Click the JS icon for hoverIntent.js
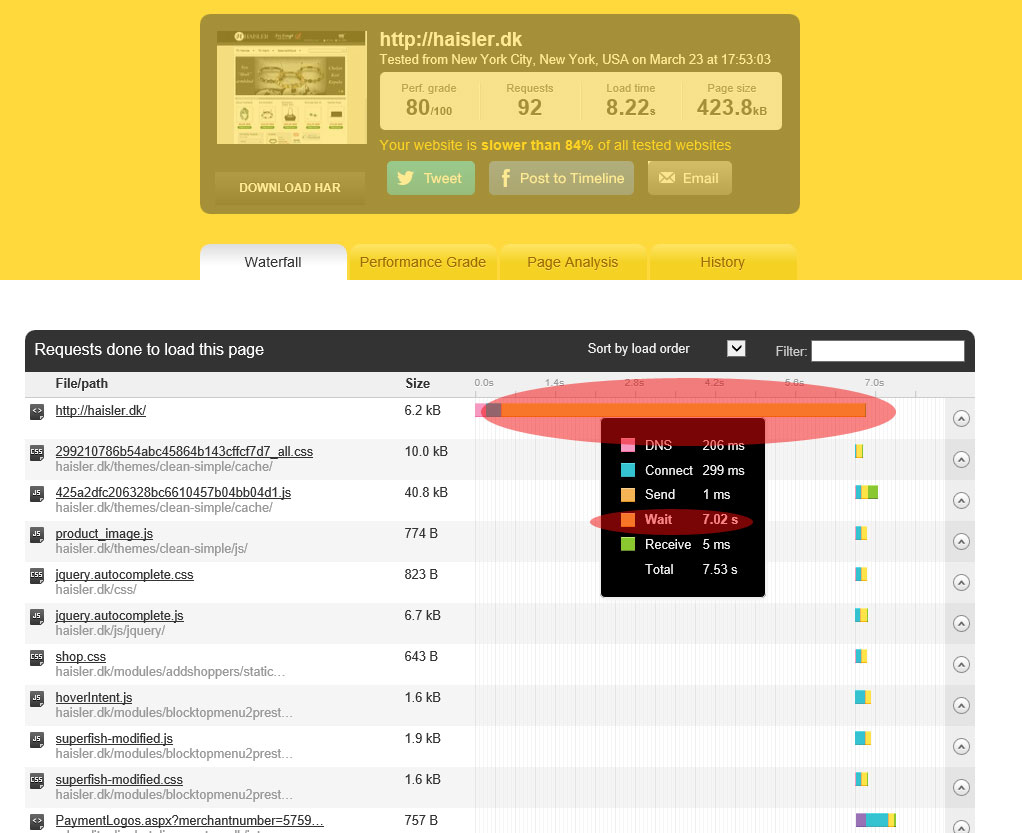Image resolution: width=1022 pixels, height=833 pixels. tap(37, 699)
